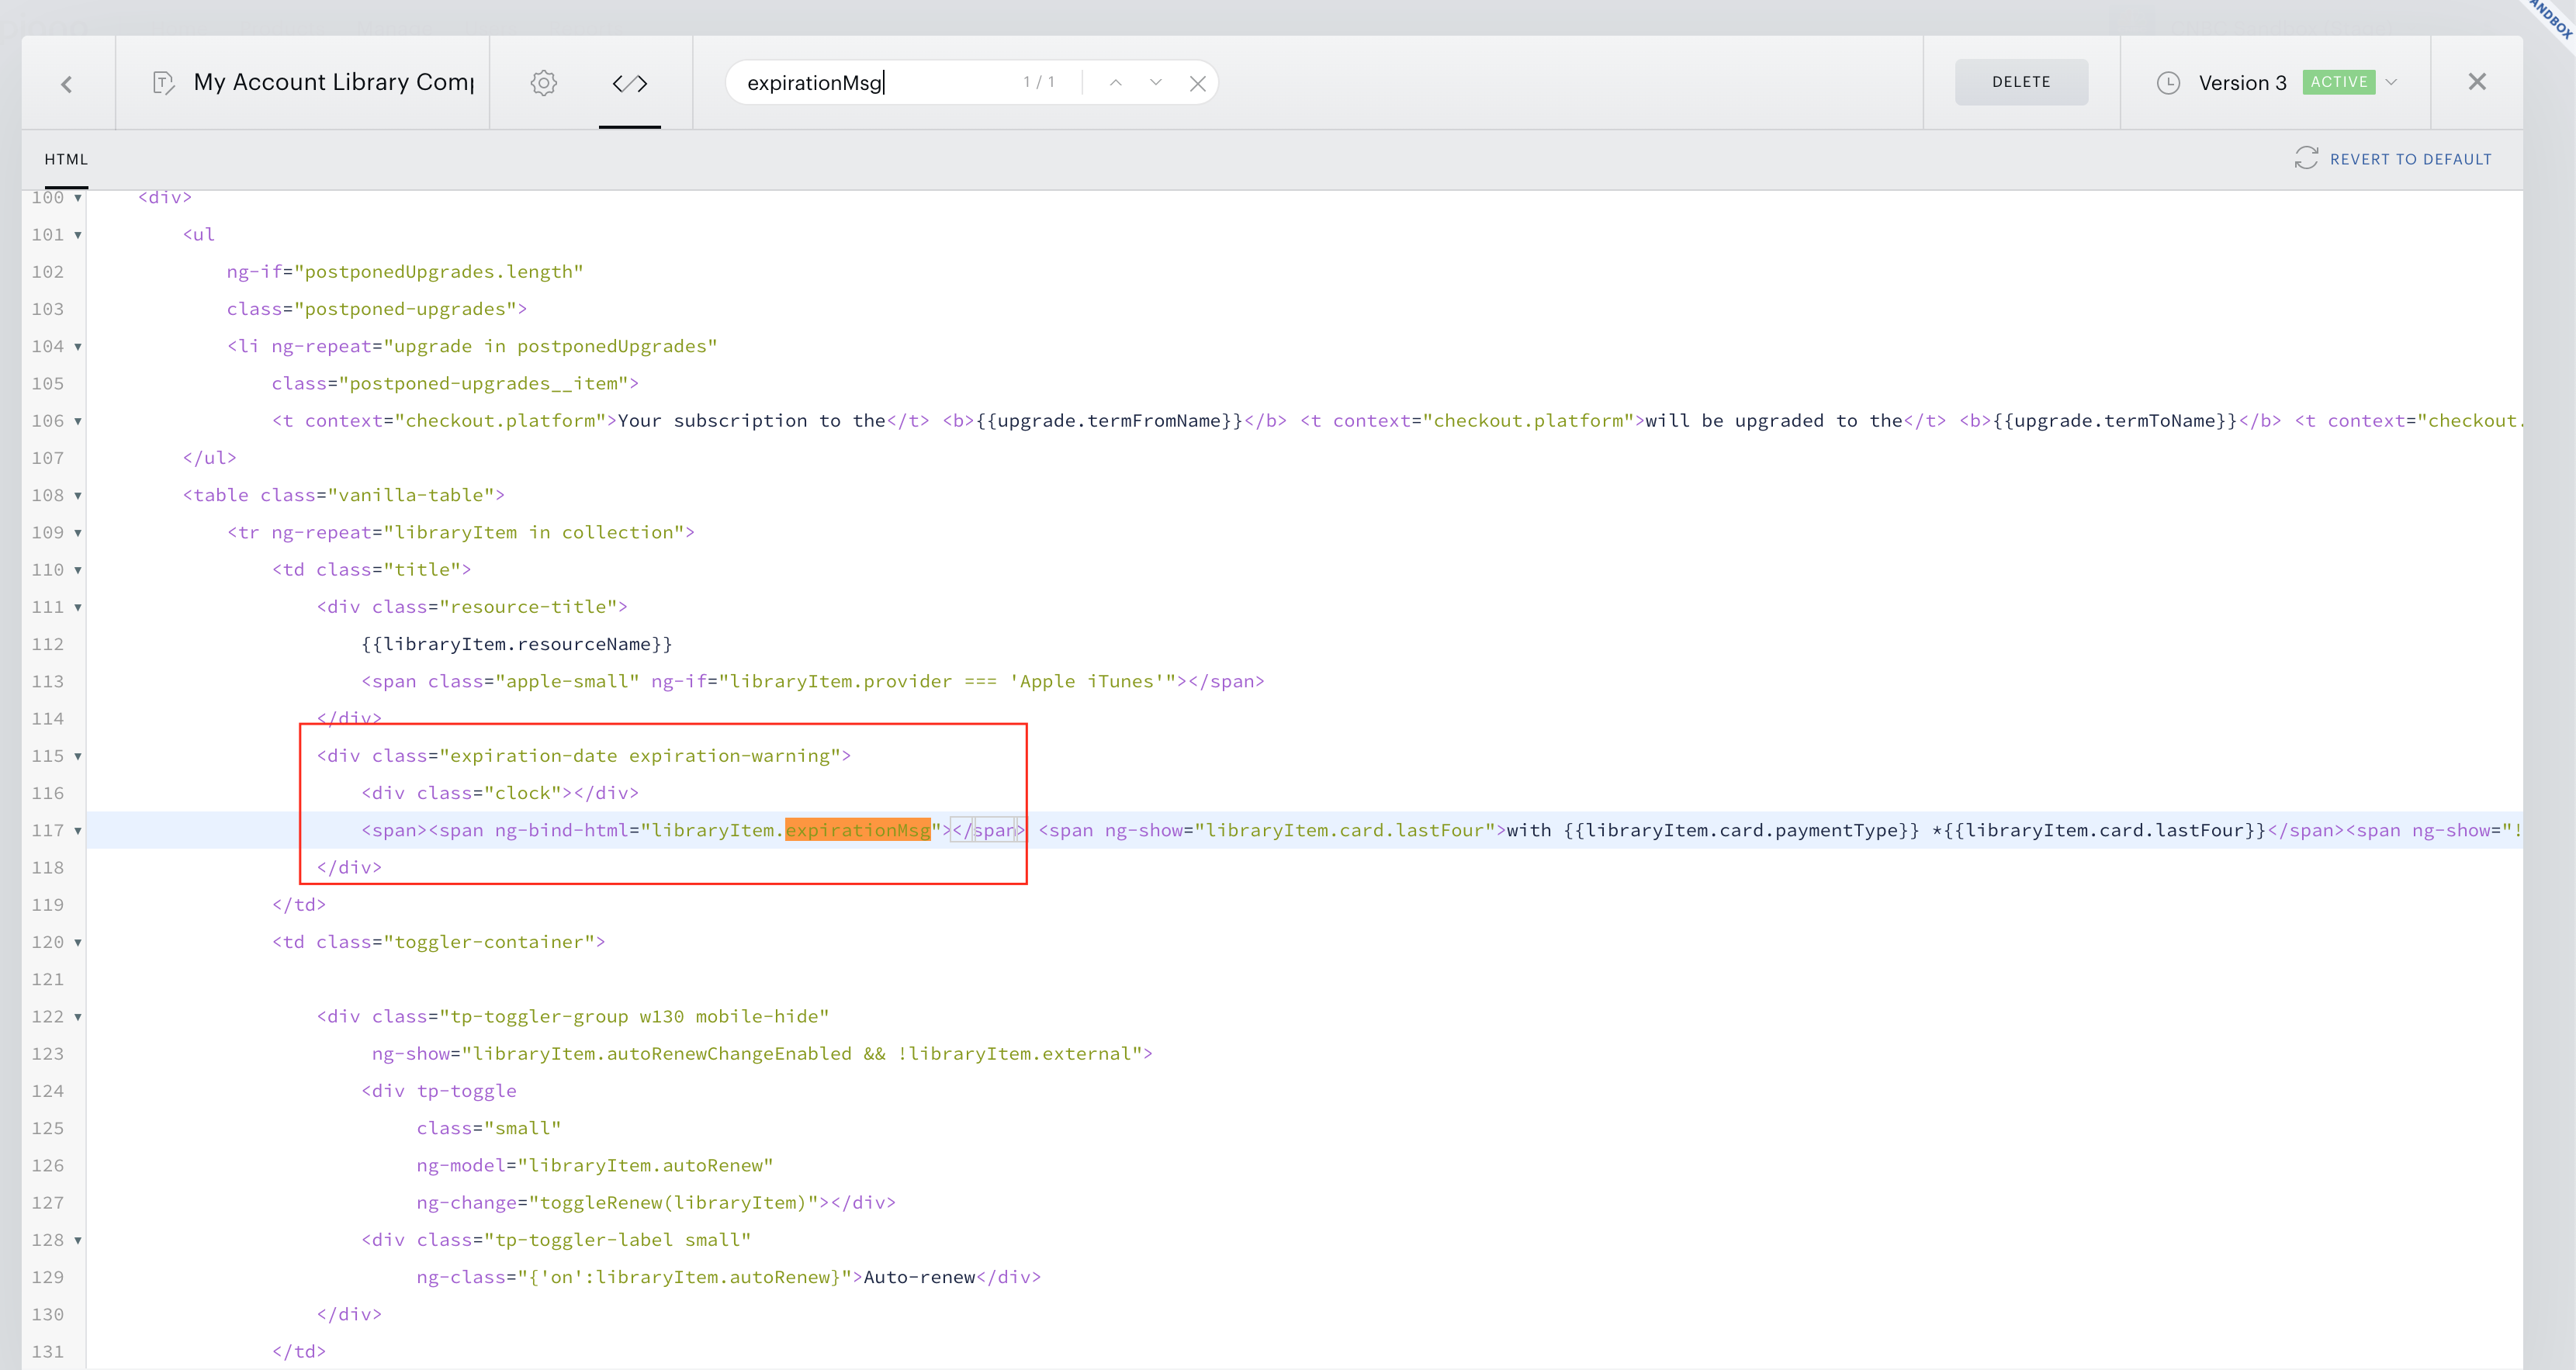Open the settings gear icon

click(x=543, y=83)
